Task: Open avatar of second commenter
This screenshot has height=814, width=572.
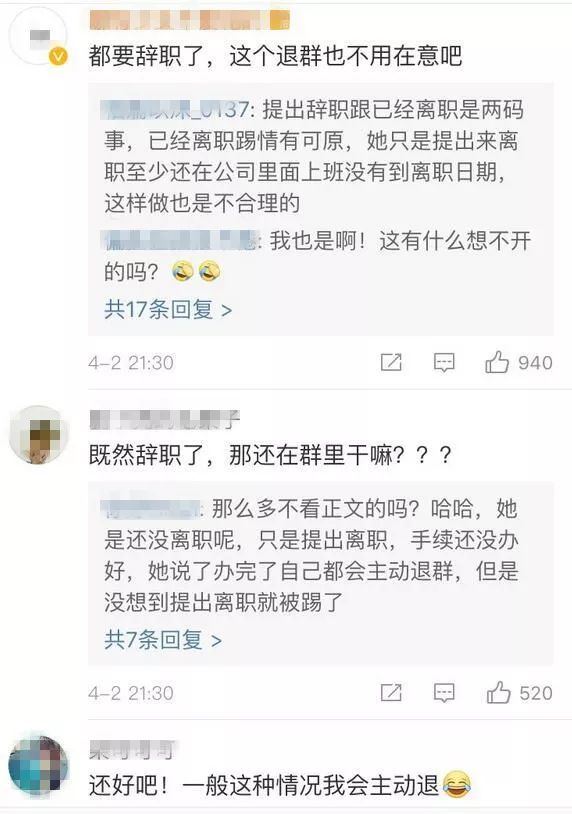Action: pos(38,435)
